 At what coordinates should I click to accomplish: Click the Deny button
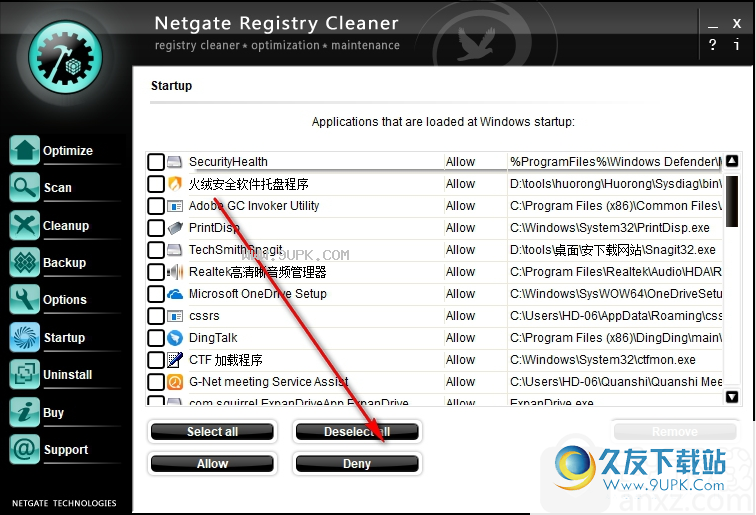[x=357, y=463]
